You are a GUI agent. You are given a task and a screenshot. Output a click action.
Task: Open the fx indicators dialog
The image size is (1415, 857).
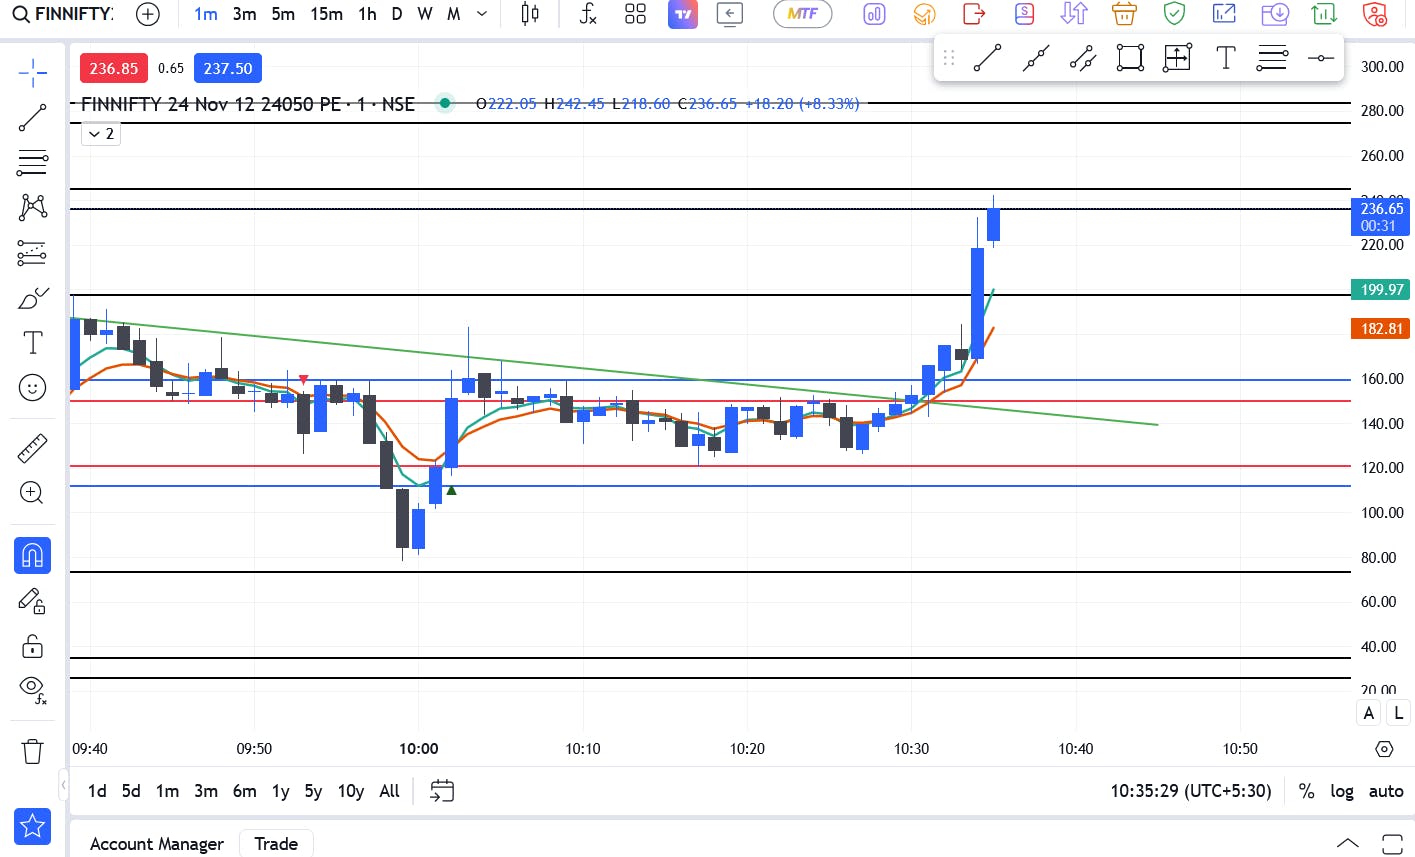coord(588,14)
